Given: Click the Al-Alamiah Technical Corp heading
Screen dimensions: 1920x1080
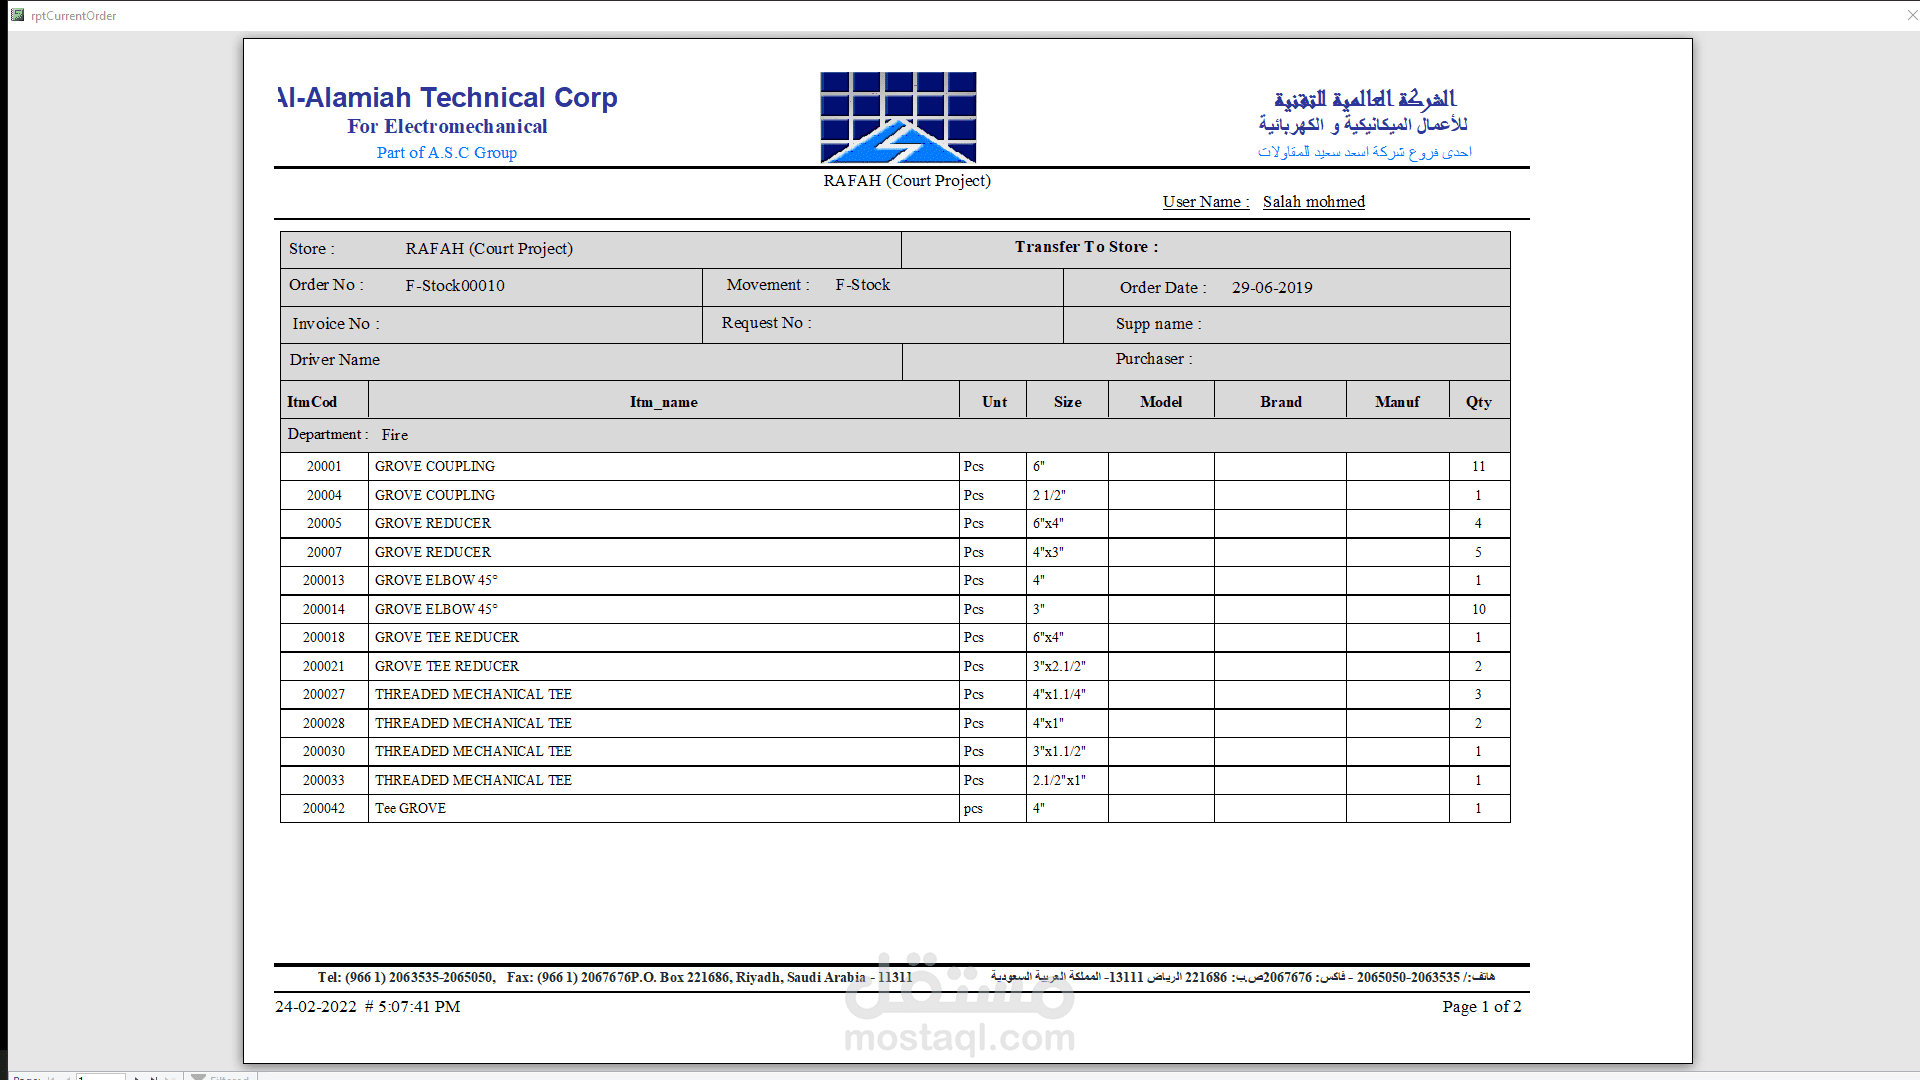Looking at the screenshot, I should click(x=447, y=98).
